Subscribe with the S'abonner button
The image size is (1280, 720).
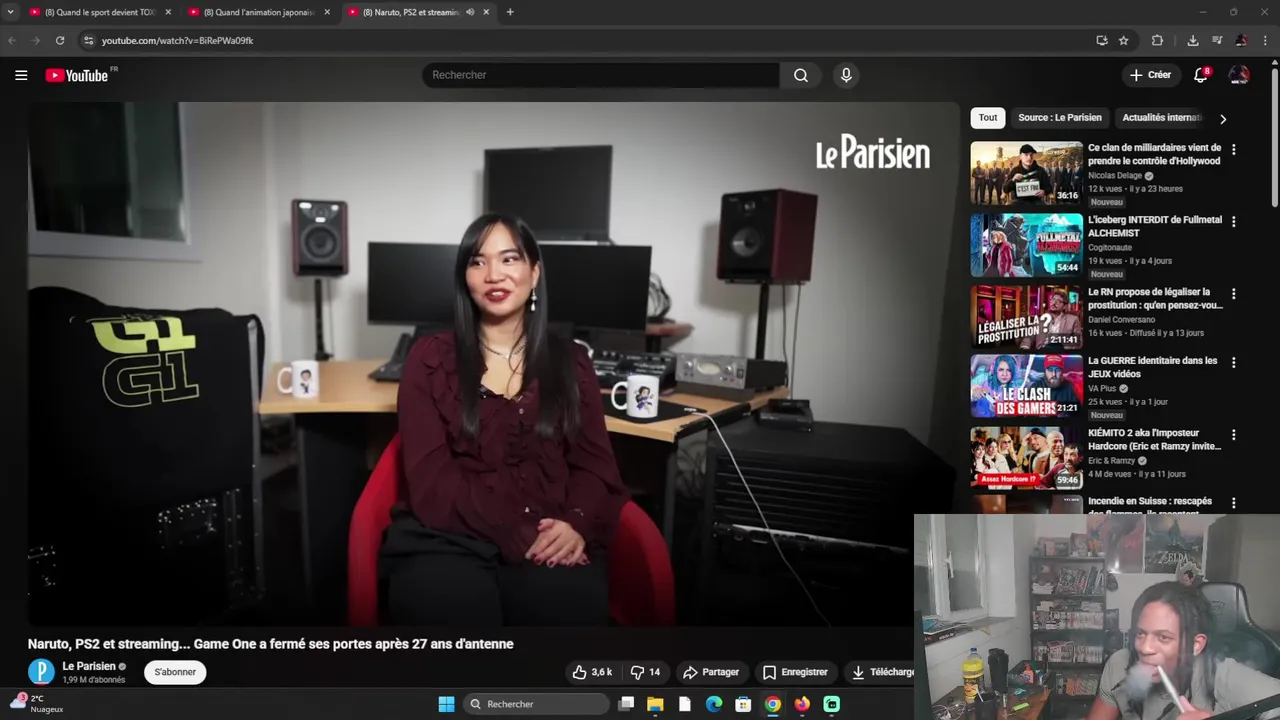tap(175, 672)
